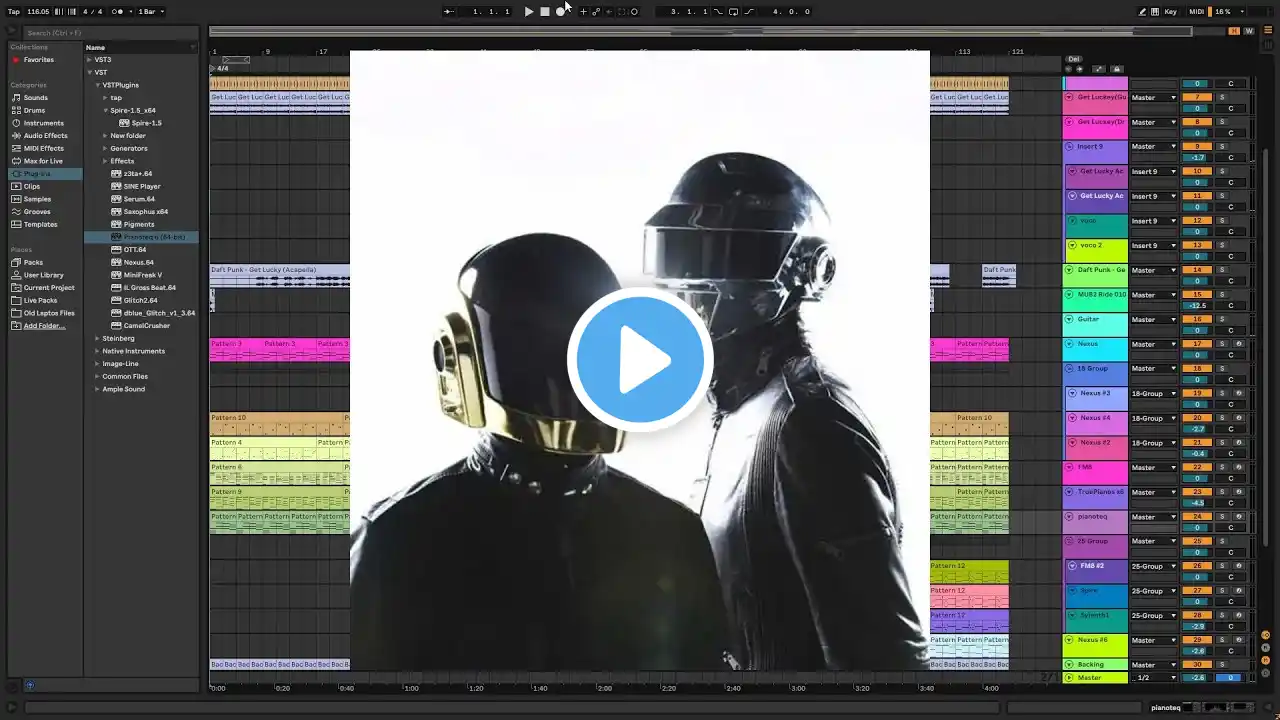Open the Instruments browser category
This screenshot has height=720, width=1280.
[44, 123]
